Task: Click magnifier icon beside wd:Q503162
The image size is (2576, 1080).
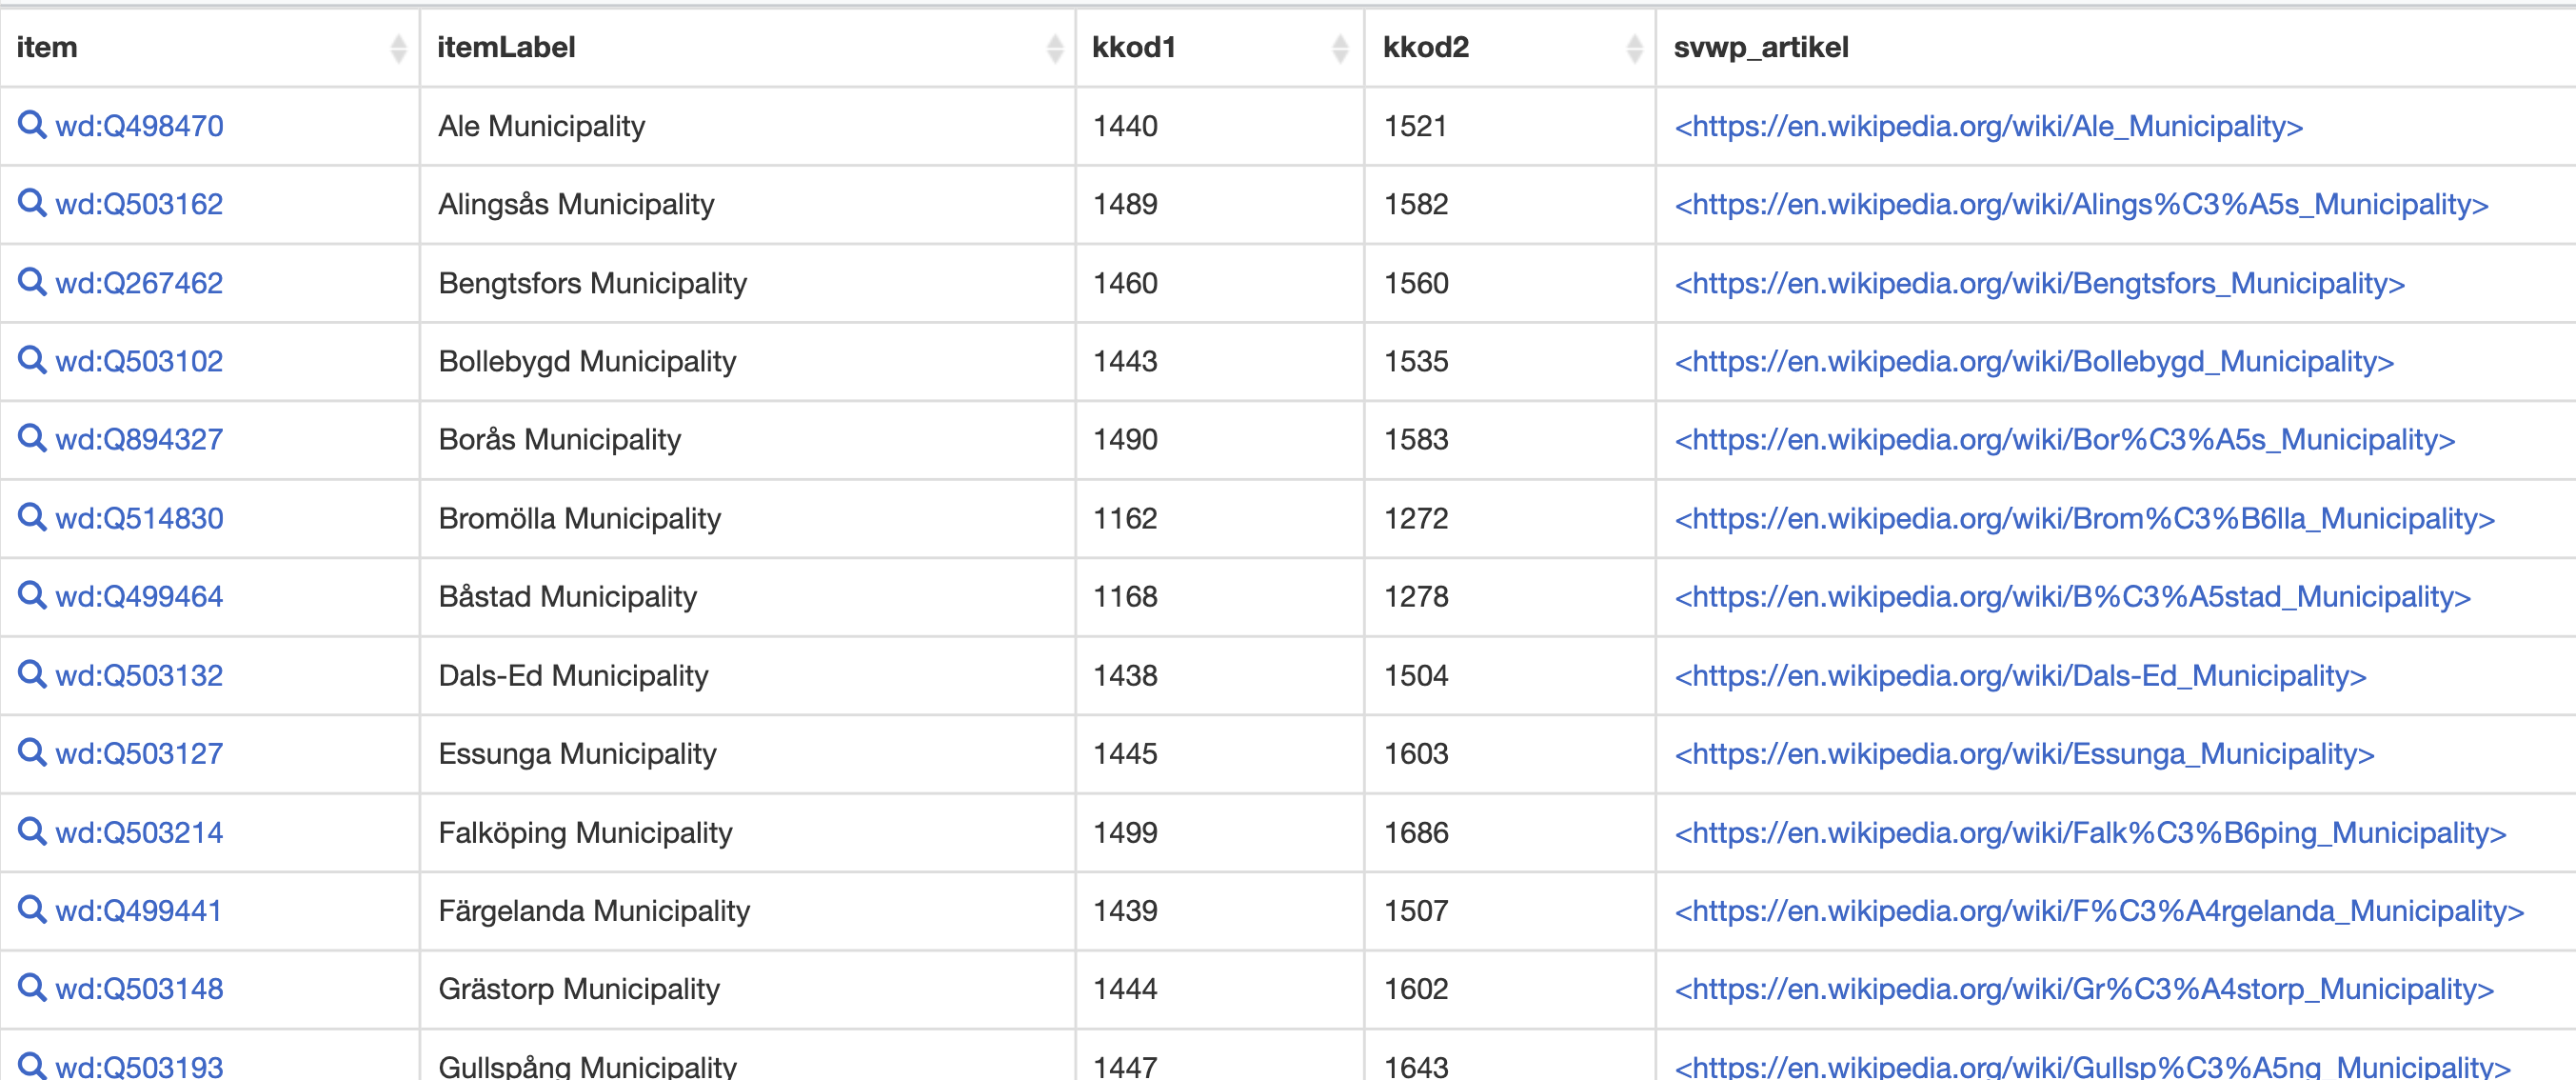Action: [x=32, y=203]
